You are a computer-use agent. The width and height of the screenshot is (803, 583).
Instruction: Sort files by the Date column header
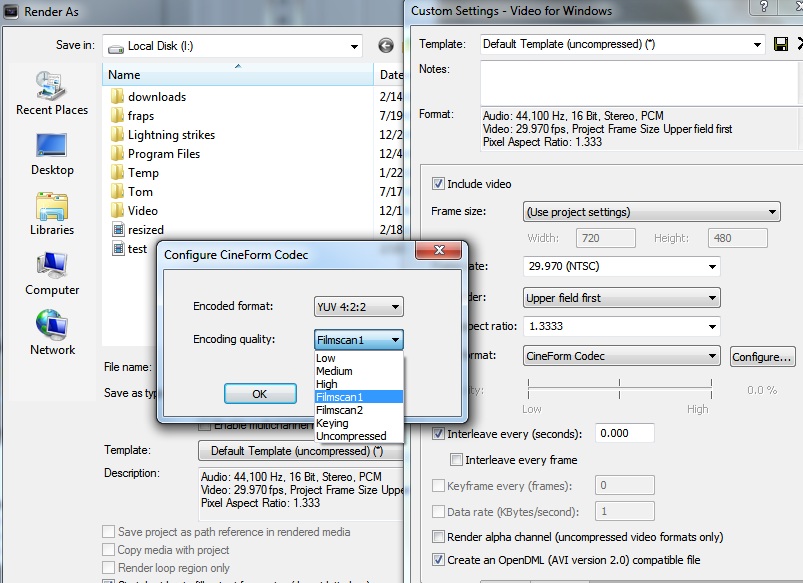390,75
